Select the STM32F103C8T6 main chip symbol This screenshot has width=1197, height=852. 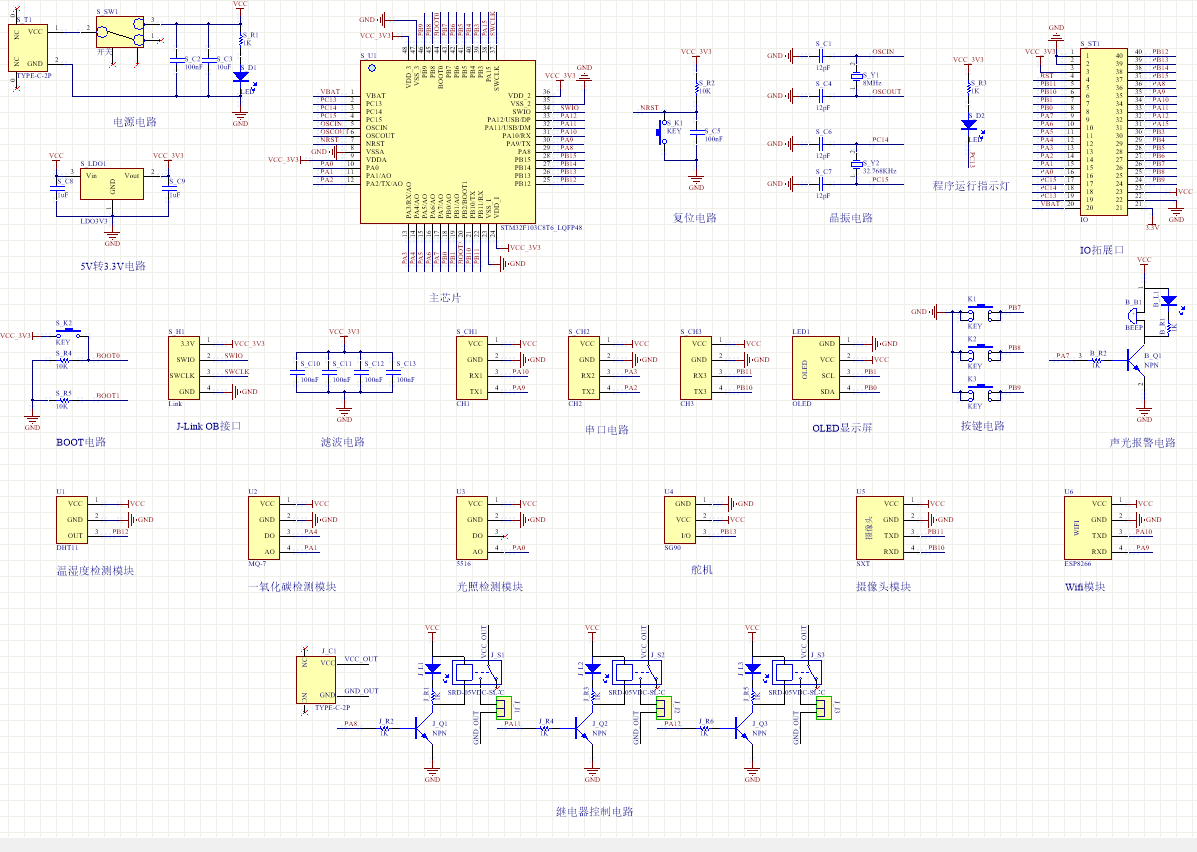point(447,142)
